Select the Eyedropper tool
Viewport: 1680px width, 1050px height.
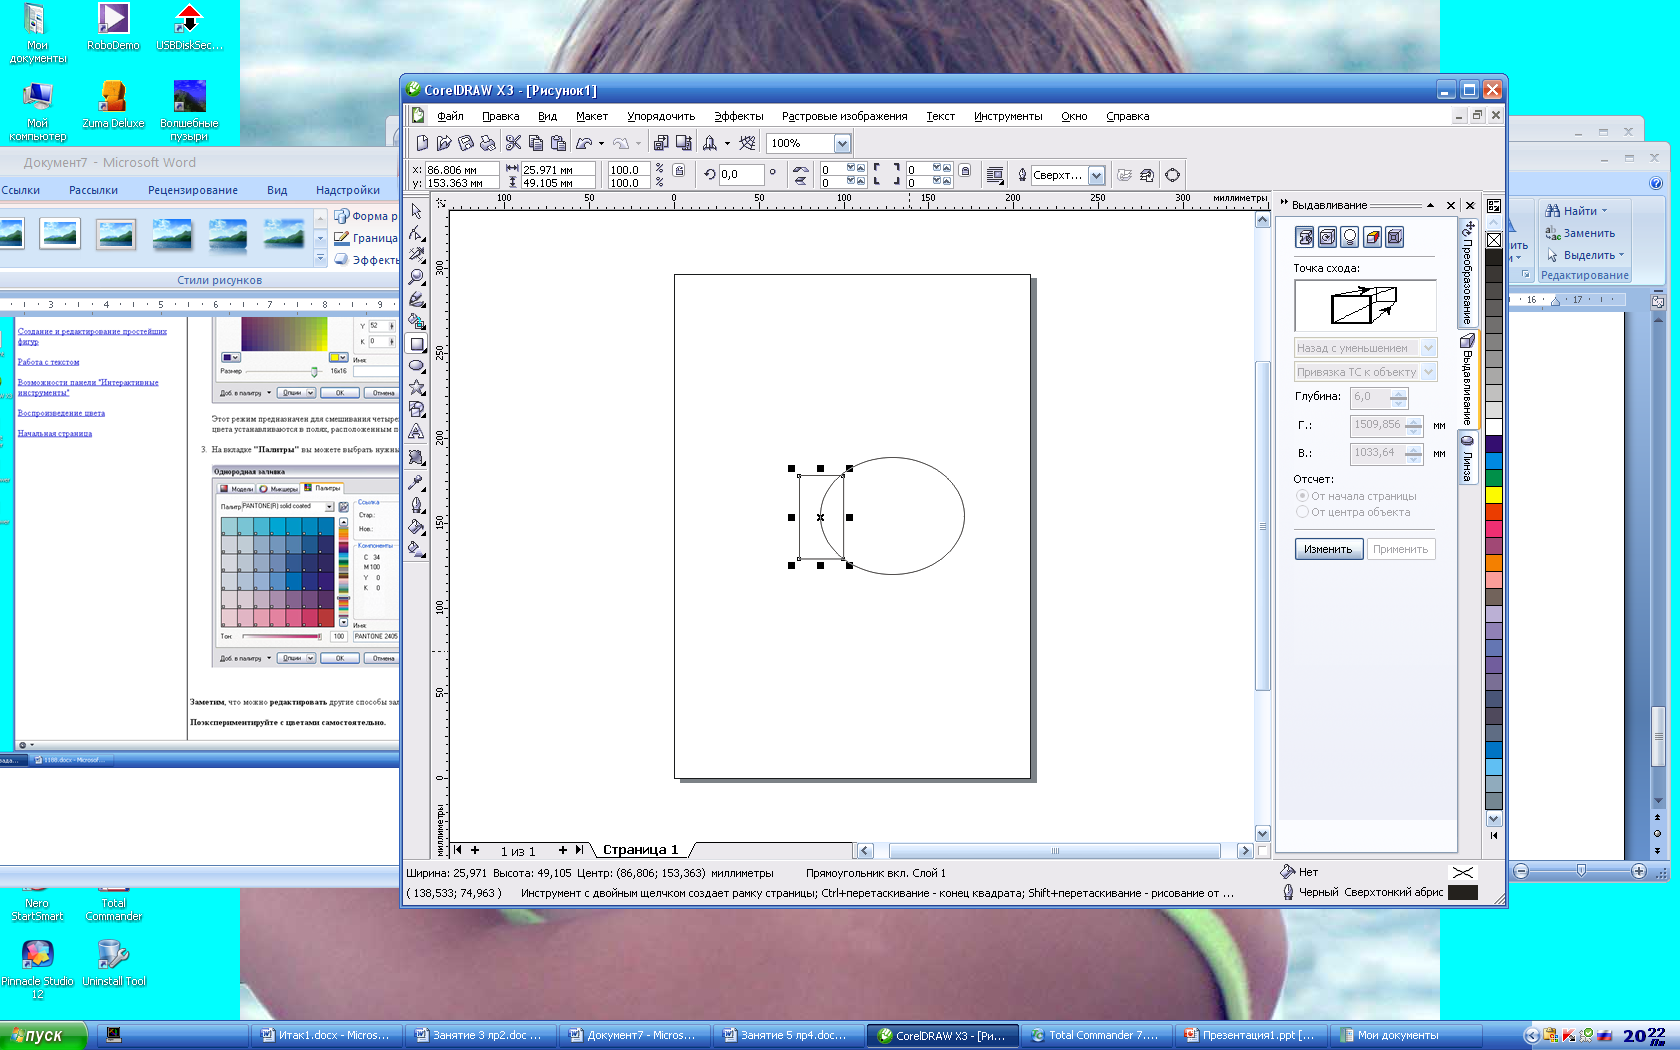point(417,482)
